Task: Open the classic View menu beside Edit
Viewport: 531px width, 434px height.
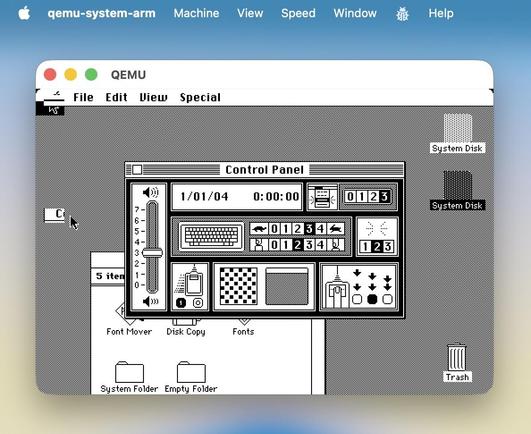Action: [x=153, y=97]
